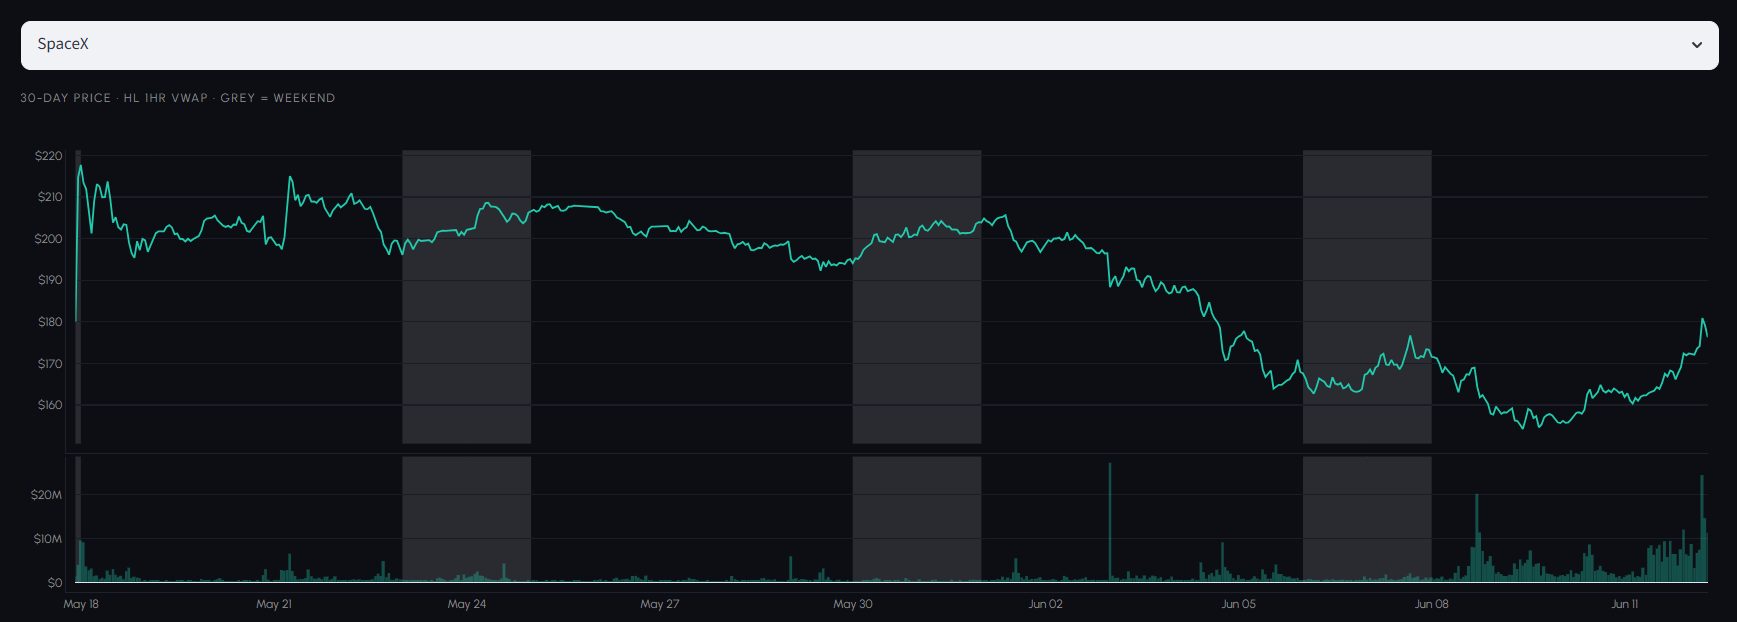Click the $170 price axis label

(49, 364)
